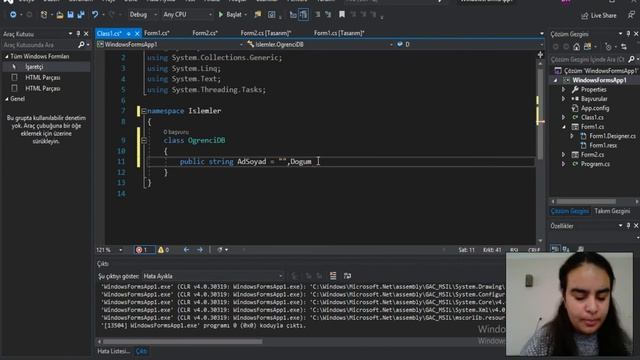This screenshot has height=360, width=640.
Task: Switch to the Takım Gezgini tab
Action: tap(612, 211)
